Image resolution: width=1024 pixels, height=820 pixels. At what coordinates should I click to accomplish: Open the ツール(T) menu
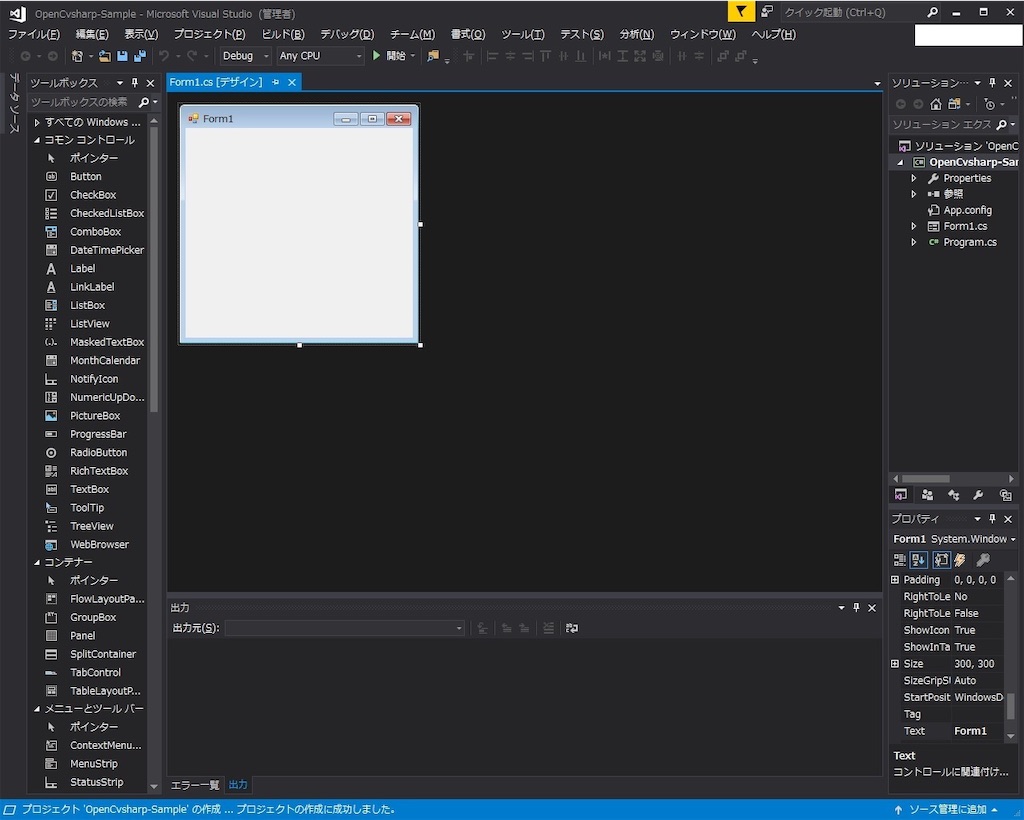522,35
